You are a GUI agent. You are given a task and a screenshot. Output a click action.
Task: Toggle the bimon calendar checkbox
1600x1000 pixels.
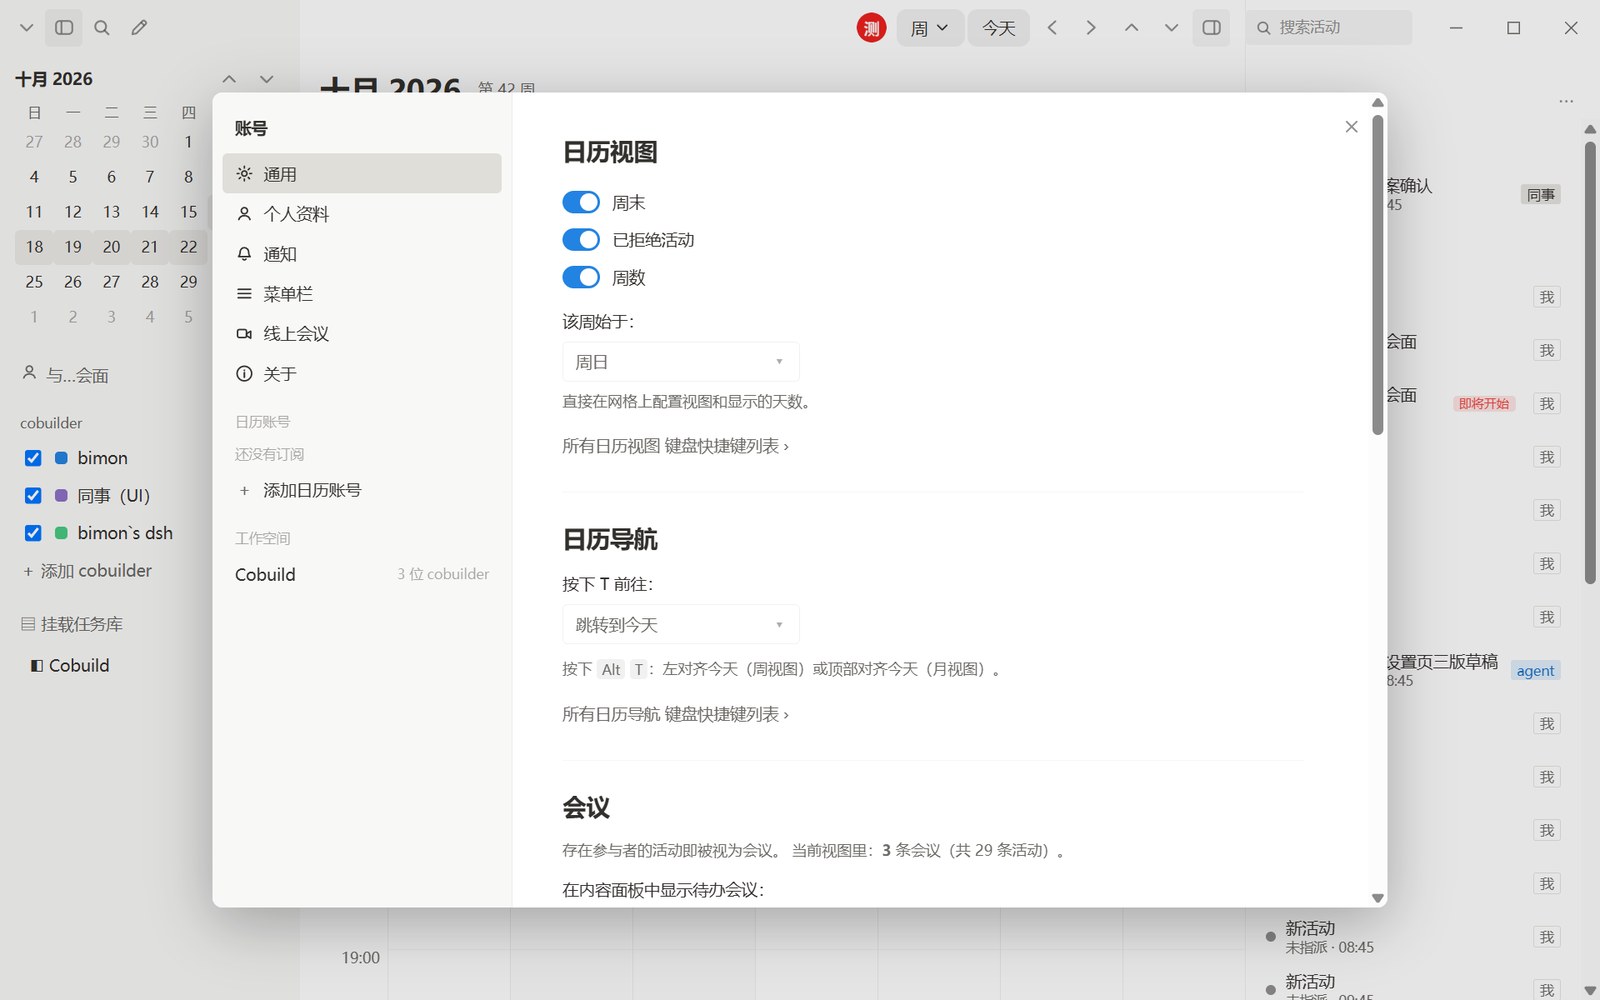click(x=33, y=458)
